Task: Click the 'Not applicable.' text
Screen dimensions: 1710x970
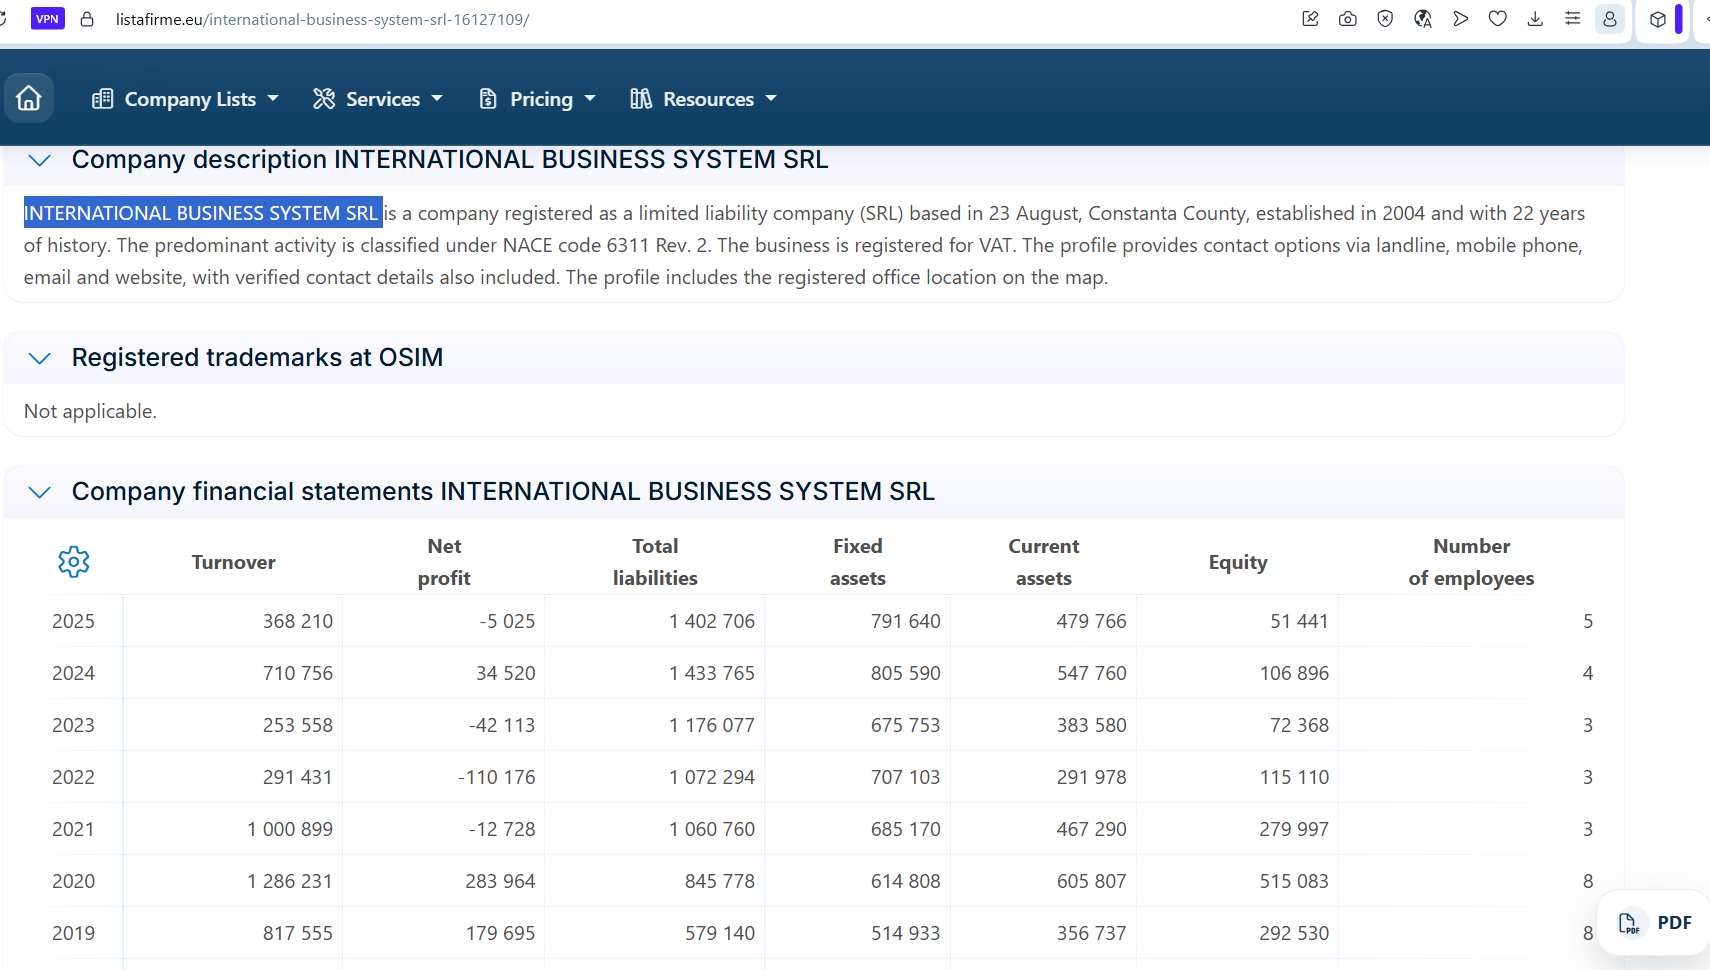Action: pyautogui.click(x=90, y=411)
